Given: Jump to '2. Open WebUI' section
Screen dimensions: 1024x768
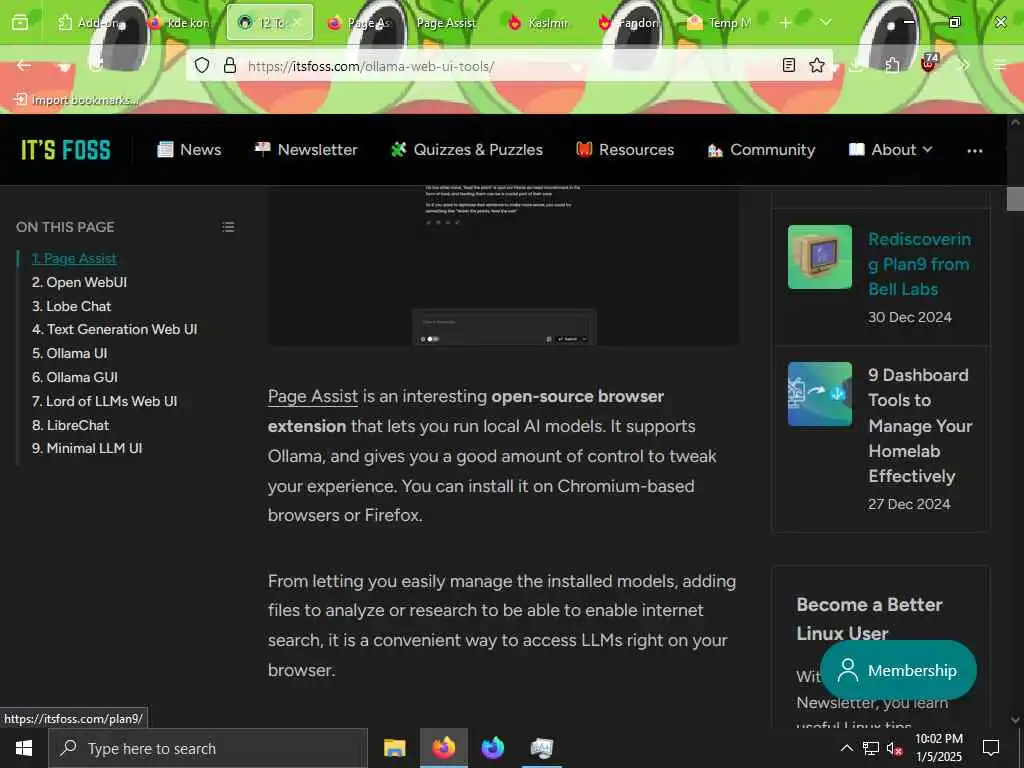Looking at the screenshot, I should pos(80,282).
